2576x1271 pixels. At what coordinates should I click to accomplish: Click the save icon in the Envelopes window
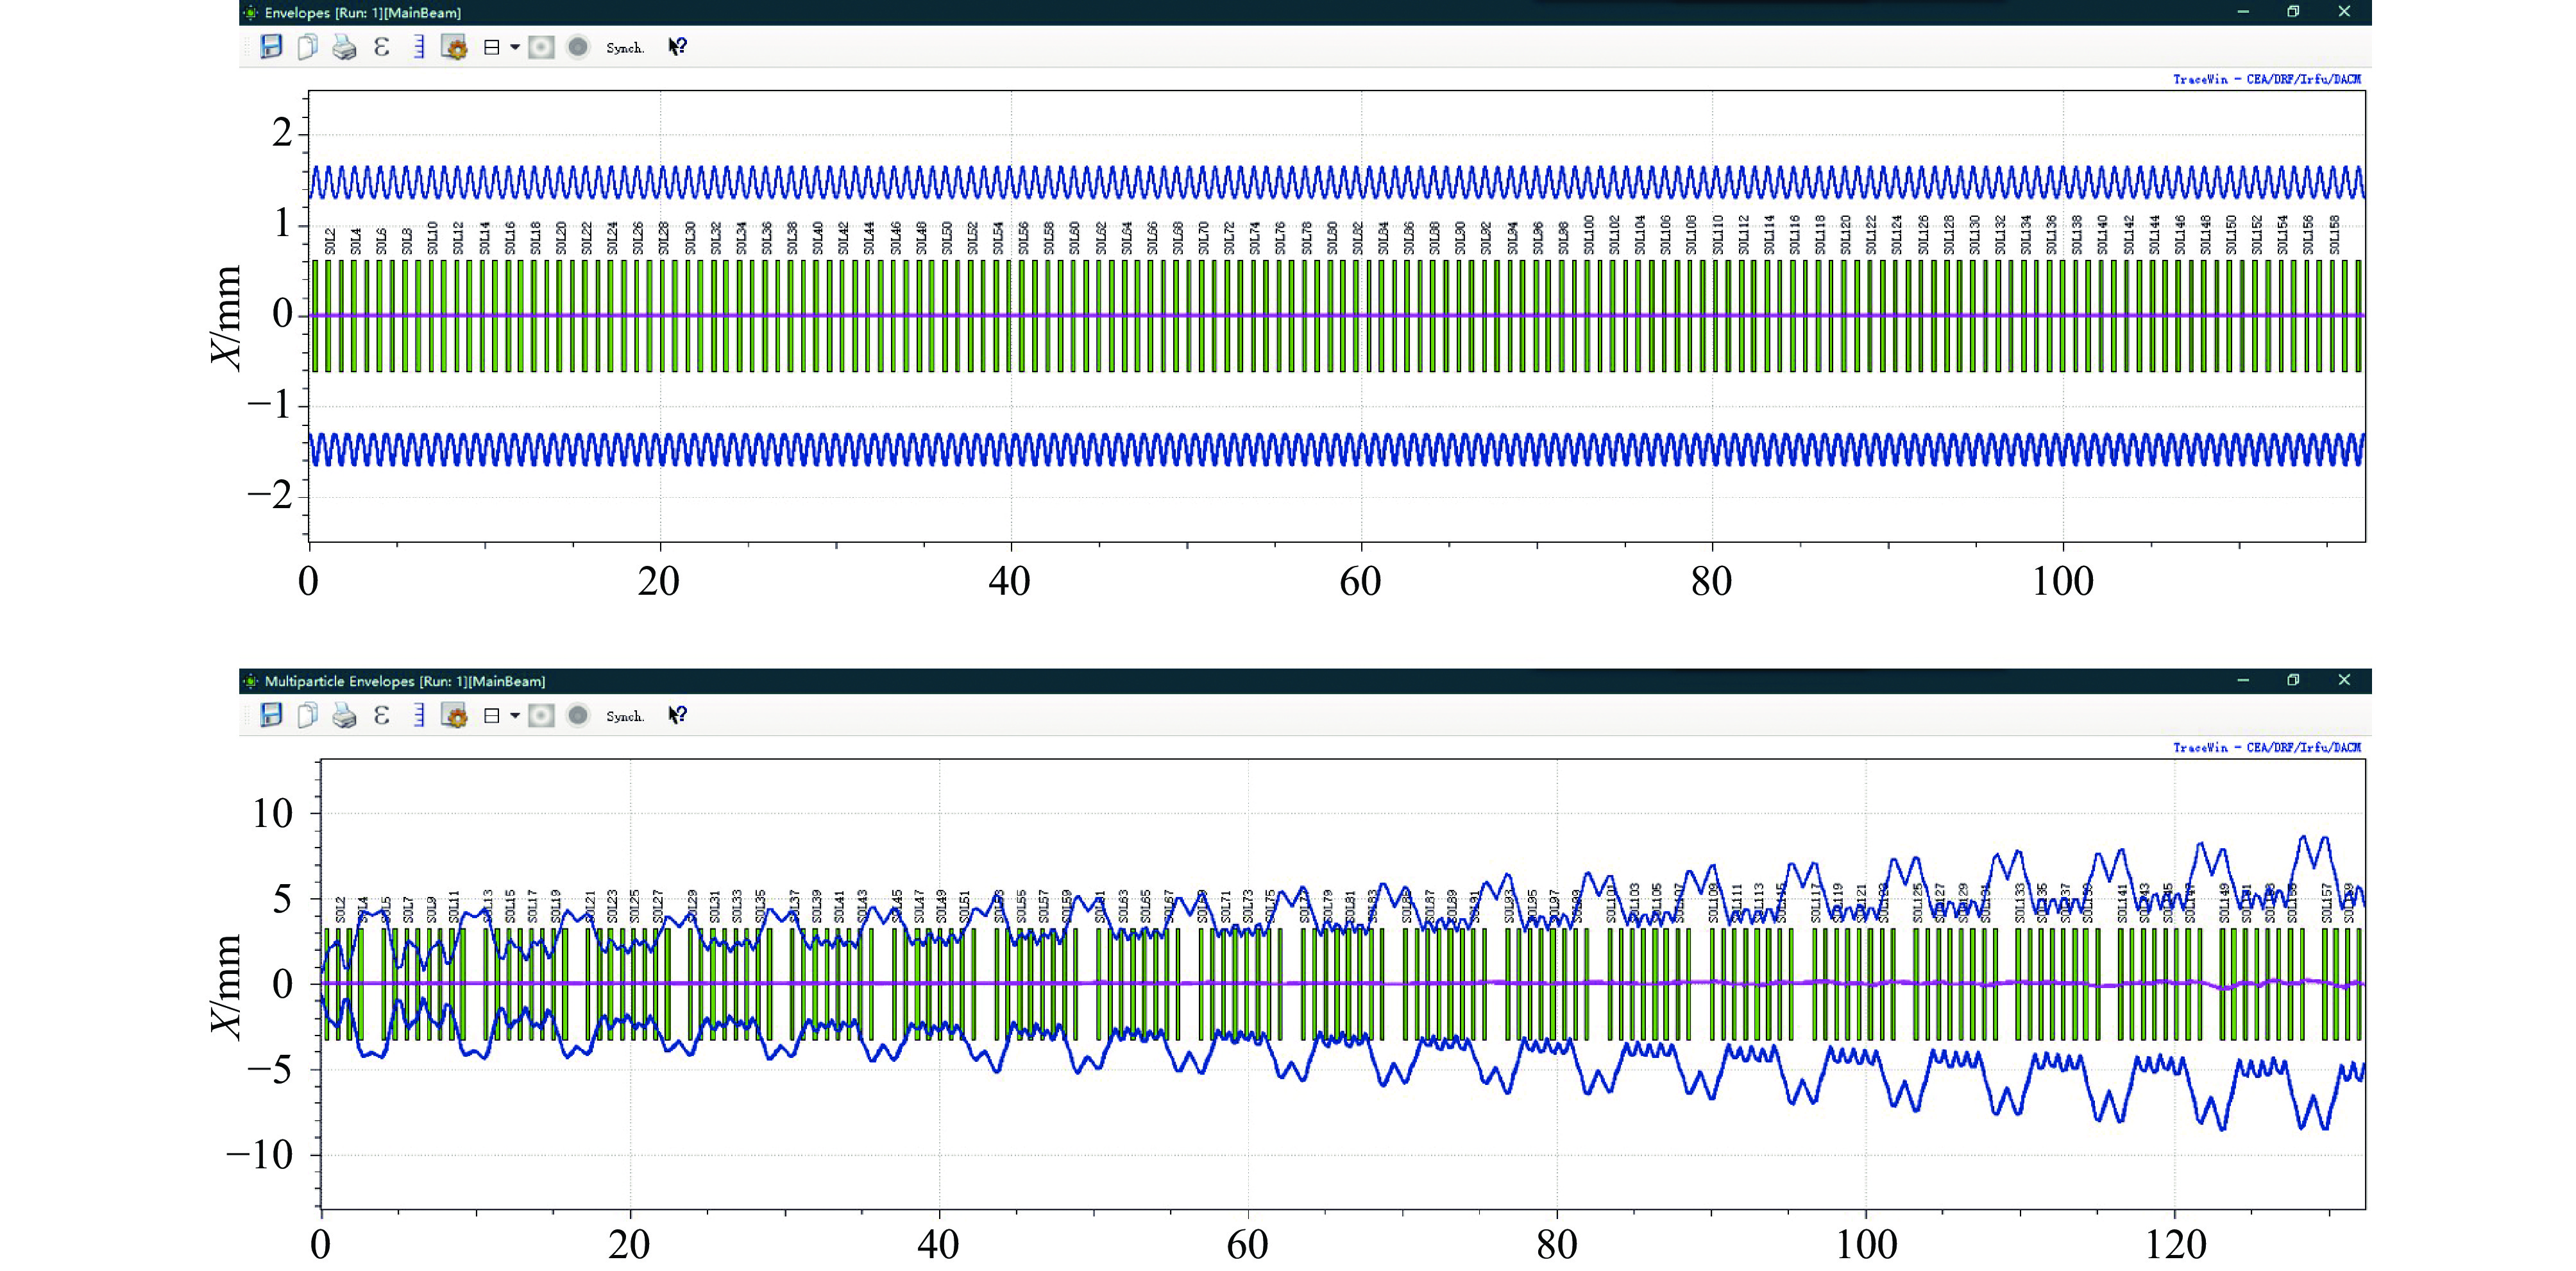[271, 47]
